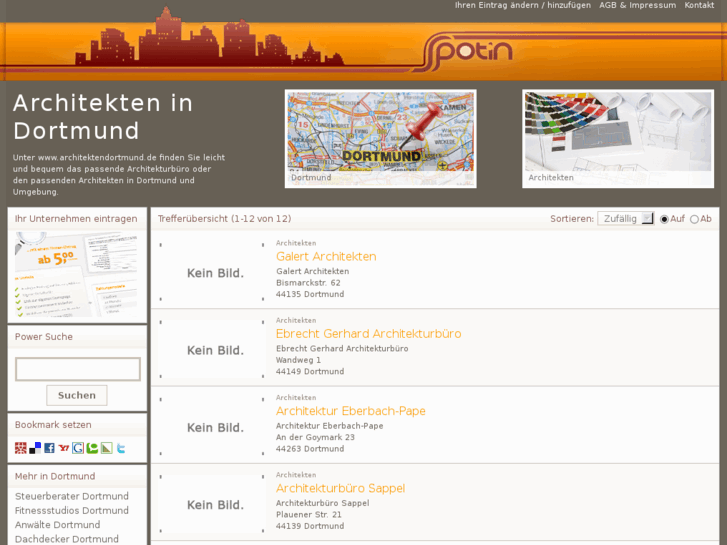This screenshot has height=545, width=727.
Task: Click the address text An der Goymark 23
Action: (x=315, y=437)
